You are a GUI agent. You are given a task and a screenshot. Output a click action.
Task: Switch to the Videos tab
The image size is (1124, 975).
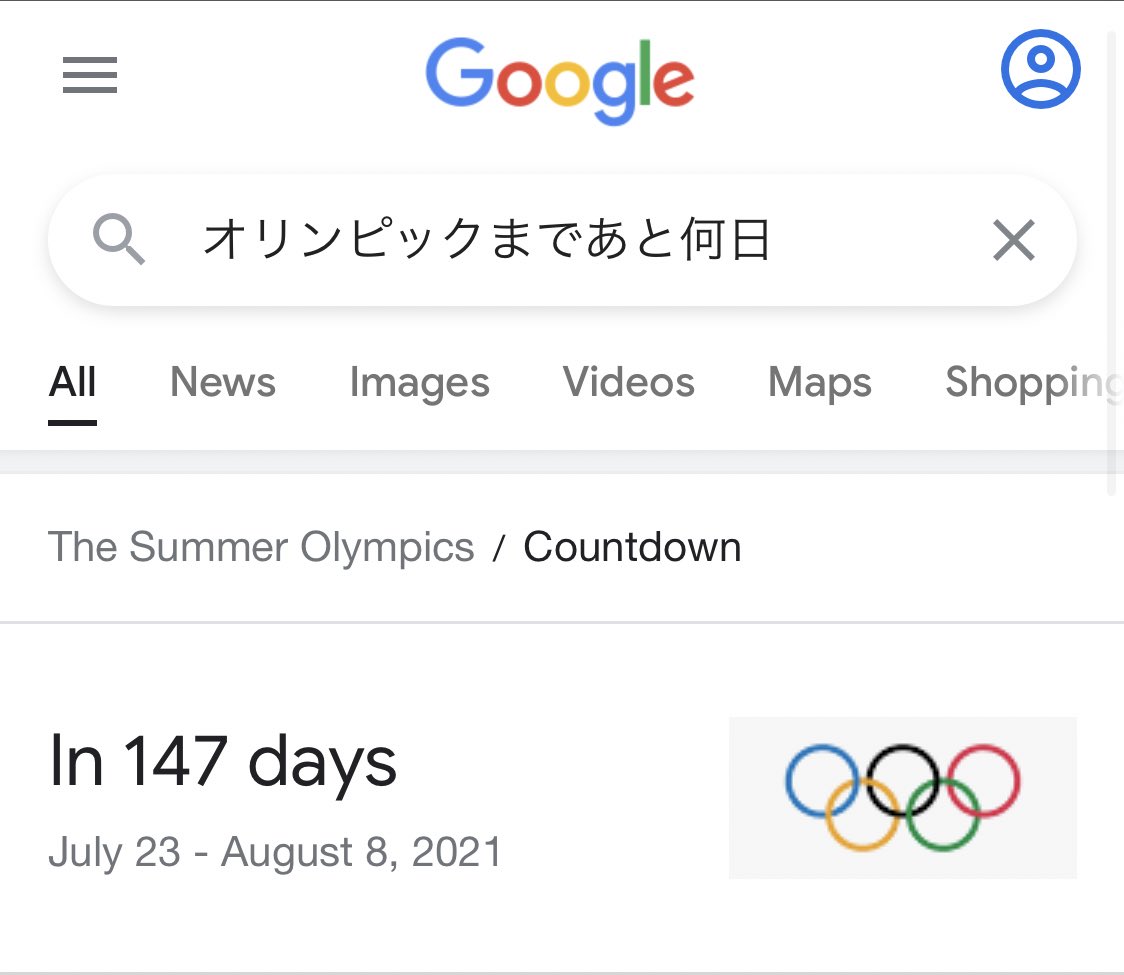(x=628, y=382)
